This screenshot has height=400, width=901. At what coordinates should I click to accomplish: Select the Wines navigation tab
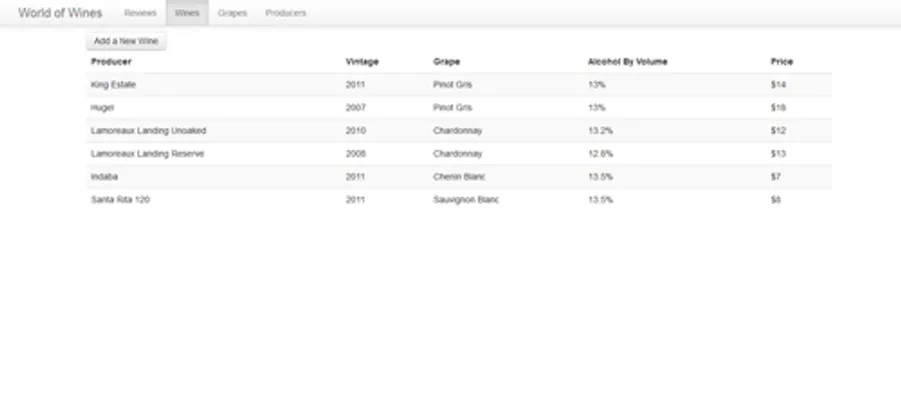(x=186, y=13)
